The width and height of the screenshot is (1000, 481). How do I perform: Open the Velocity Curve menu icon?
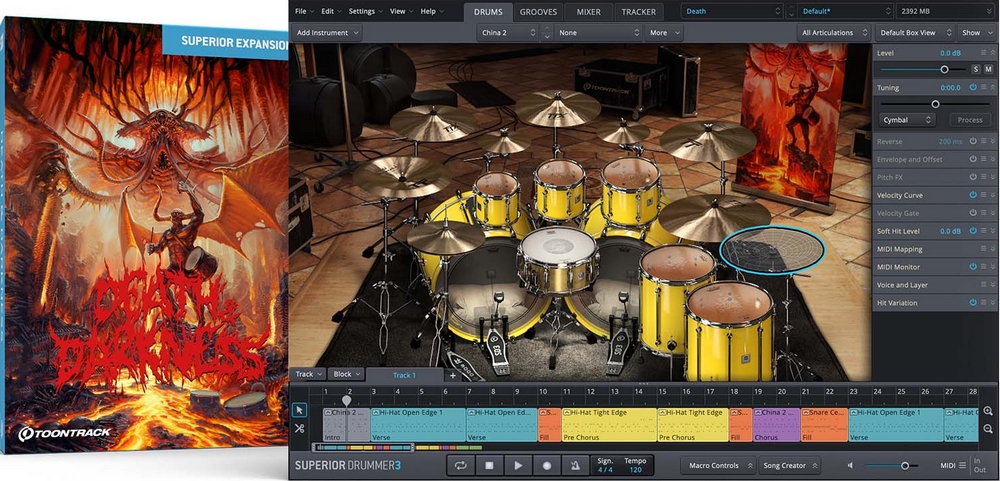pos(983,195)
